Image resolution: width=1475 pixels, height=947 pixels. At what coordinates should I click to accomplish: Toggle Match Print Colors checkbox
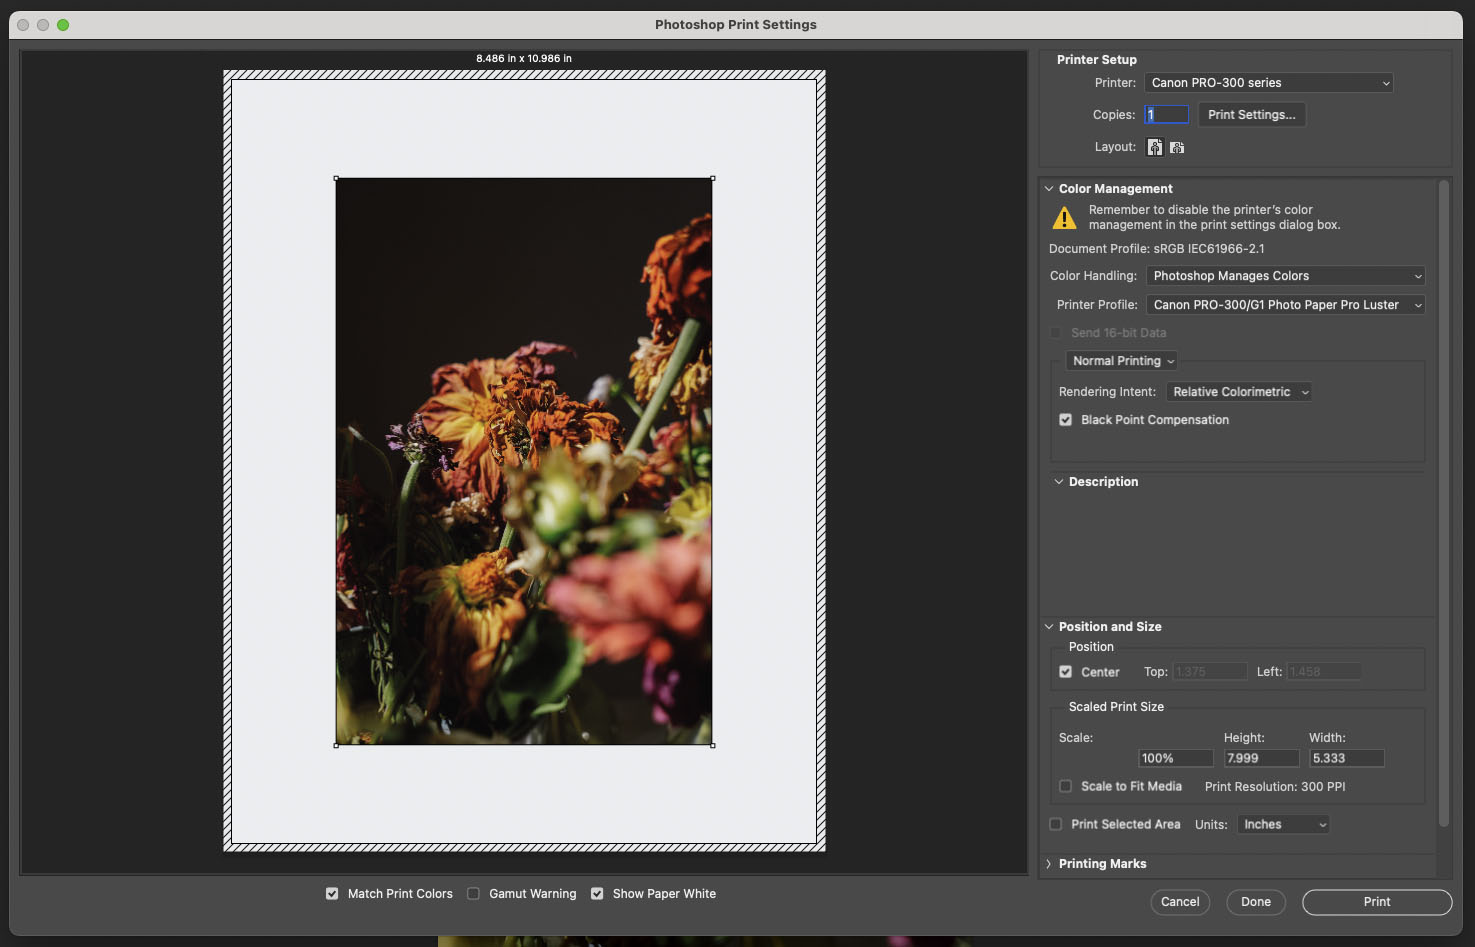332,894
